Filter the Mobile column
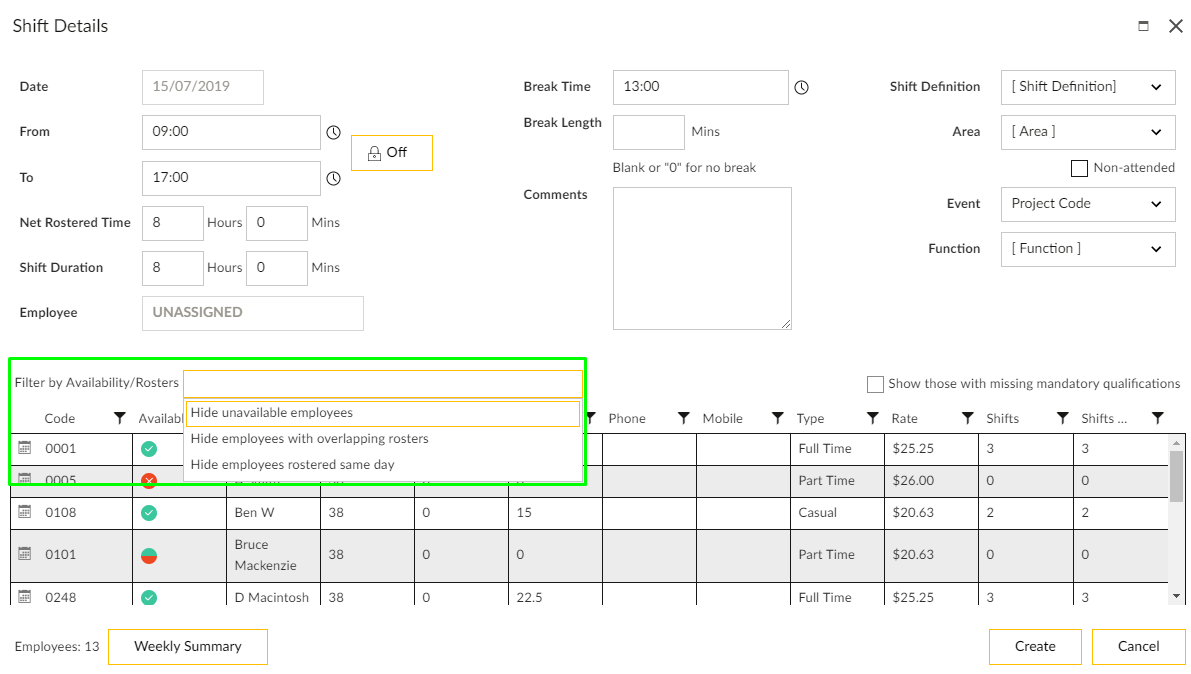1191x674 pixels. point(777,418)
